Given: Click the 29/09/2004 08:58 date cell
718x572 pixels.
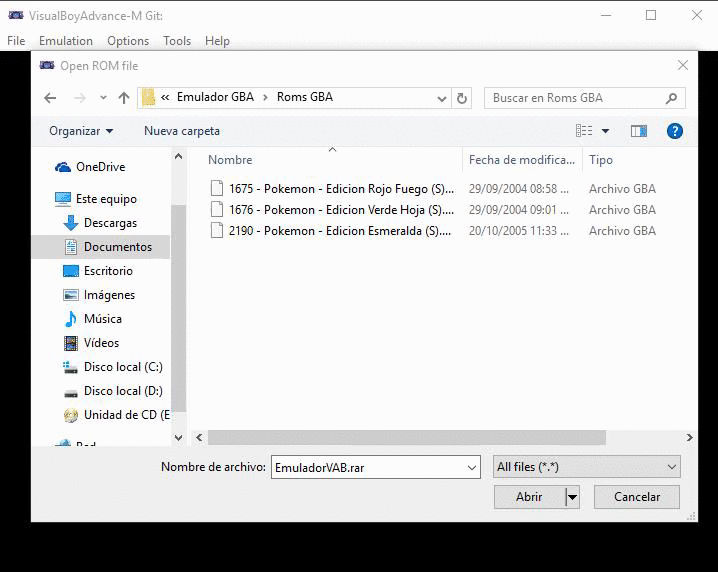Looking at the screenshot, I should coord(519,189).
